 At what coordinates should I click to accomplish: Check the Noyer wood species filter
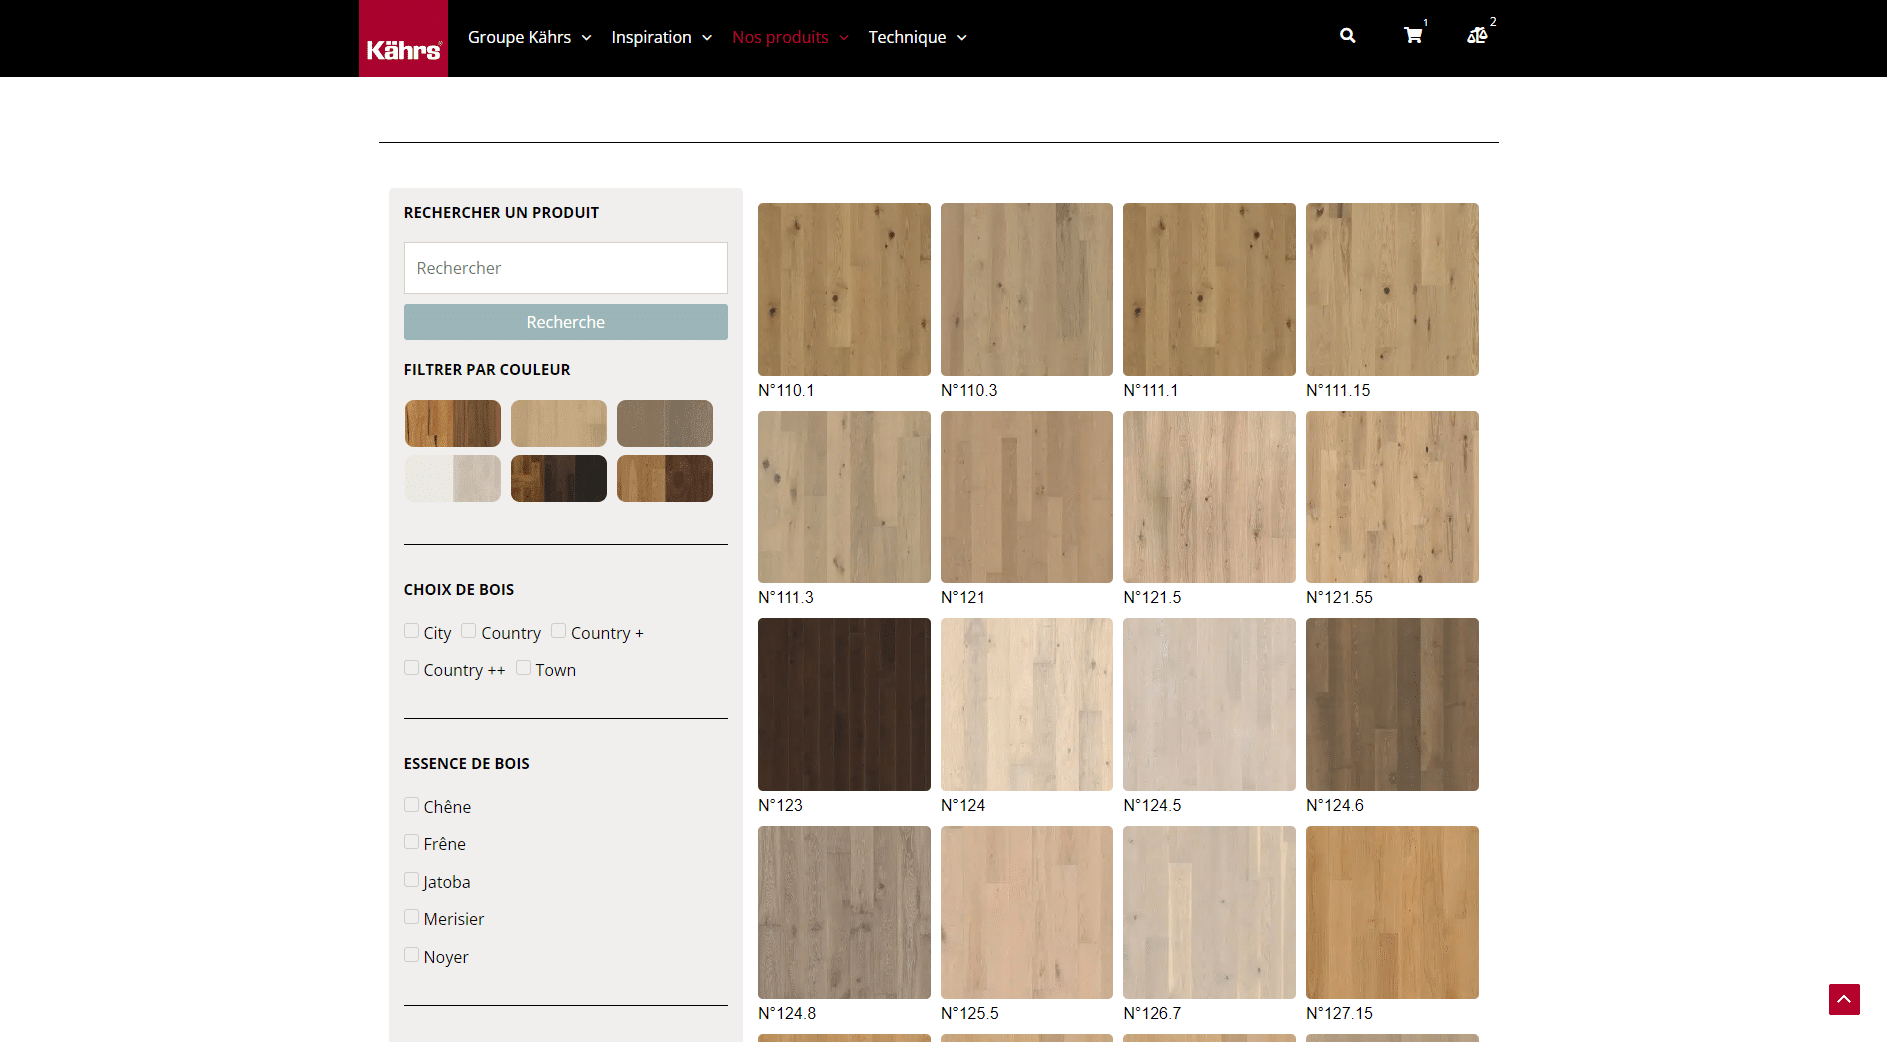tap(411, 955)
